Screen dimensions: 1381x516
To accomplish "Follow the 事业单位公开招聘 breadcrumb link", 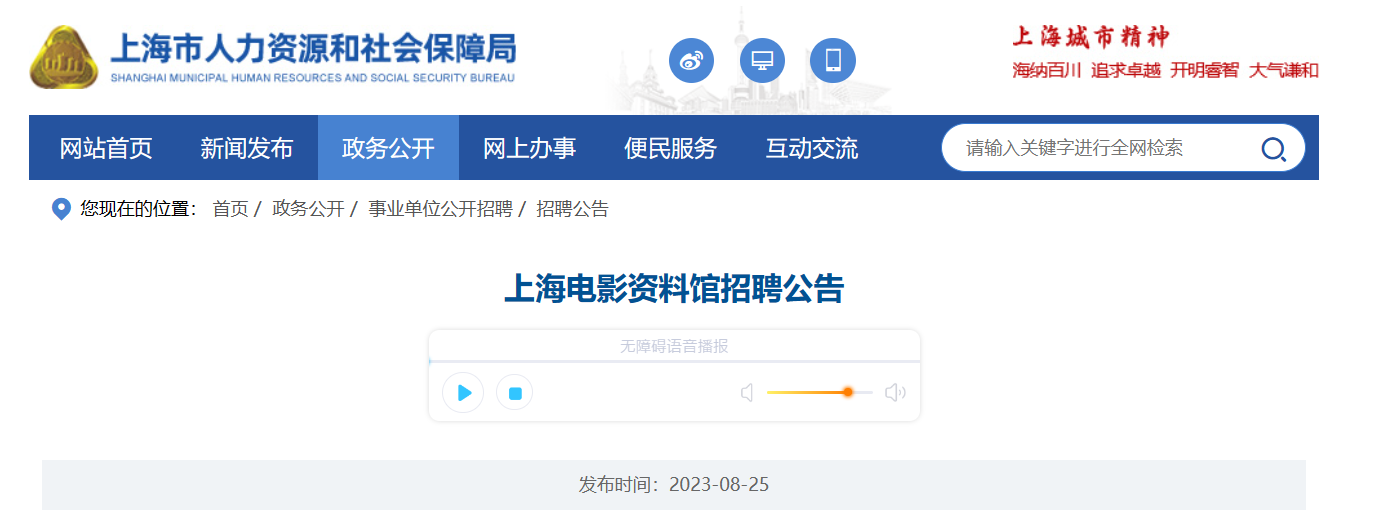I will point(440,209).
